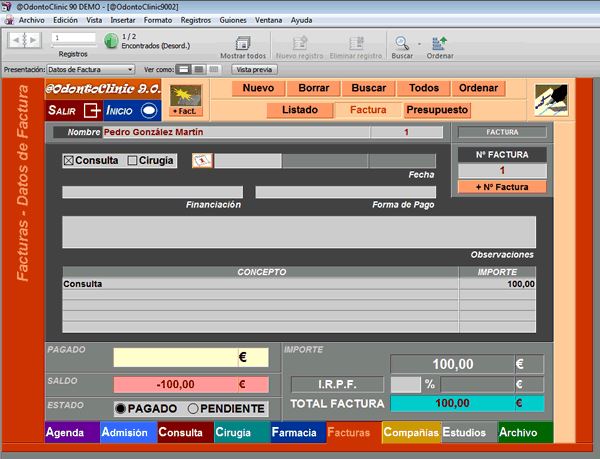
Task: Click the Todos button
Action: pos(424,88)
